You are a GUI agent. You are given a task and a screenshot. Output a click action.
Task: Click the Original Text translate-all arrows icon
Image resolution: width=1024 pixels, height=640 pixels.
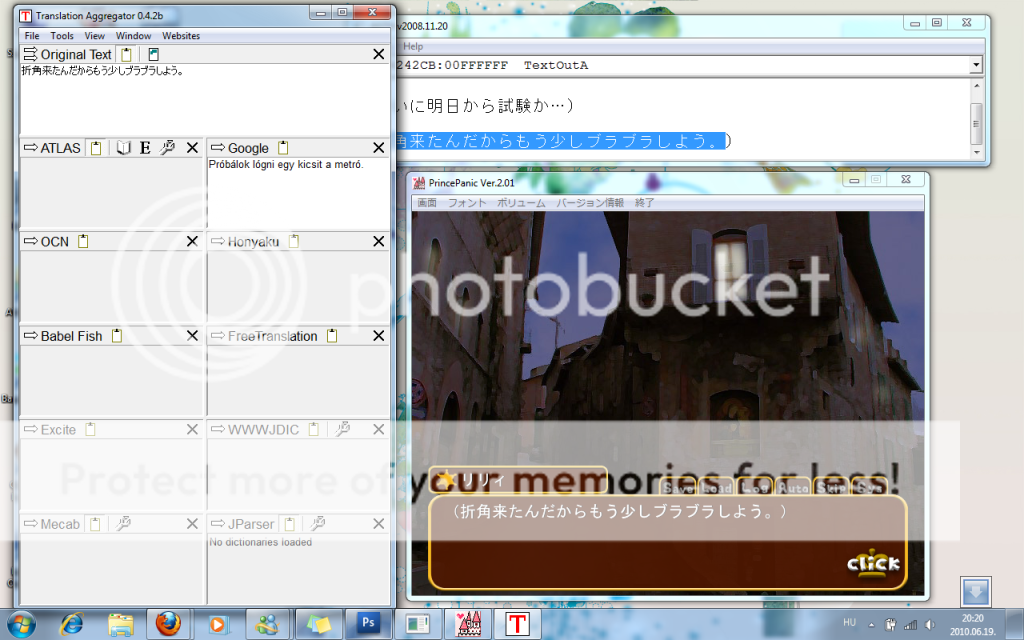click(29, 54)
